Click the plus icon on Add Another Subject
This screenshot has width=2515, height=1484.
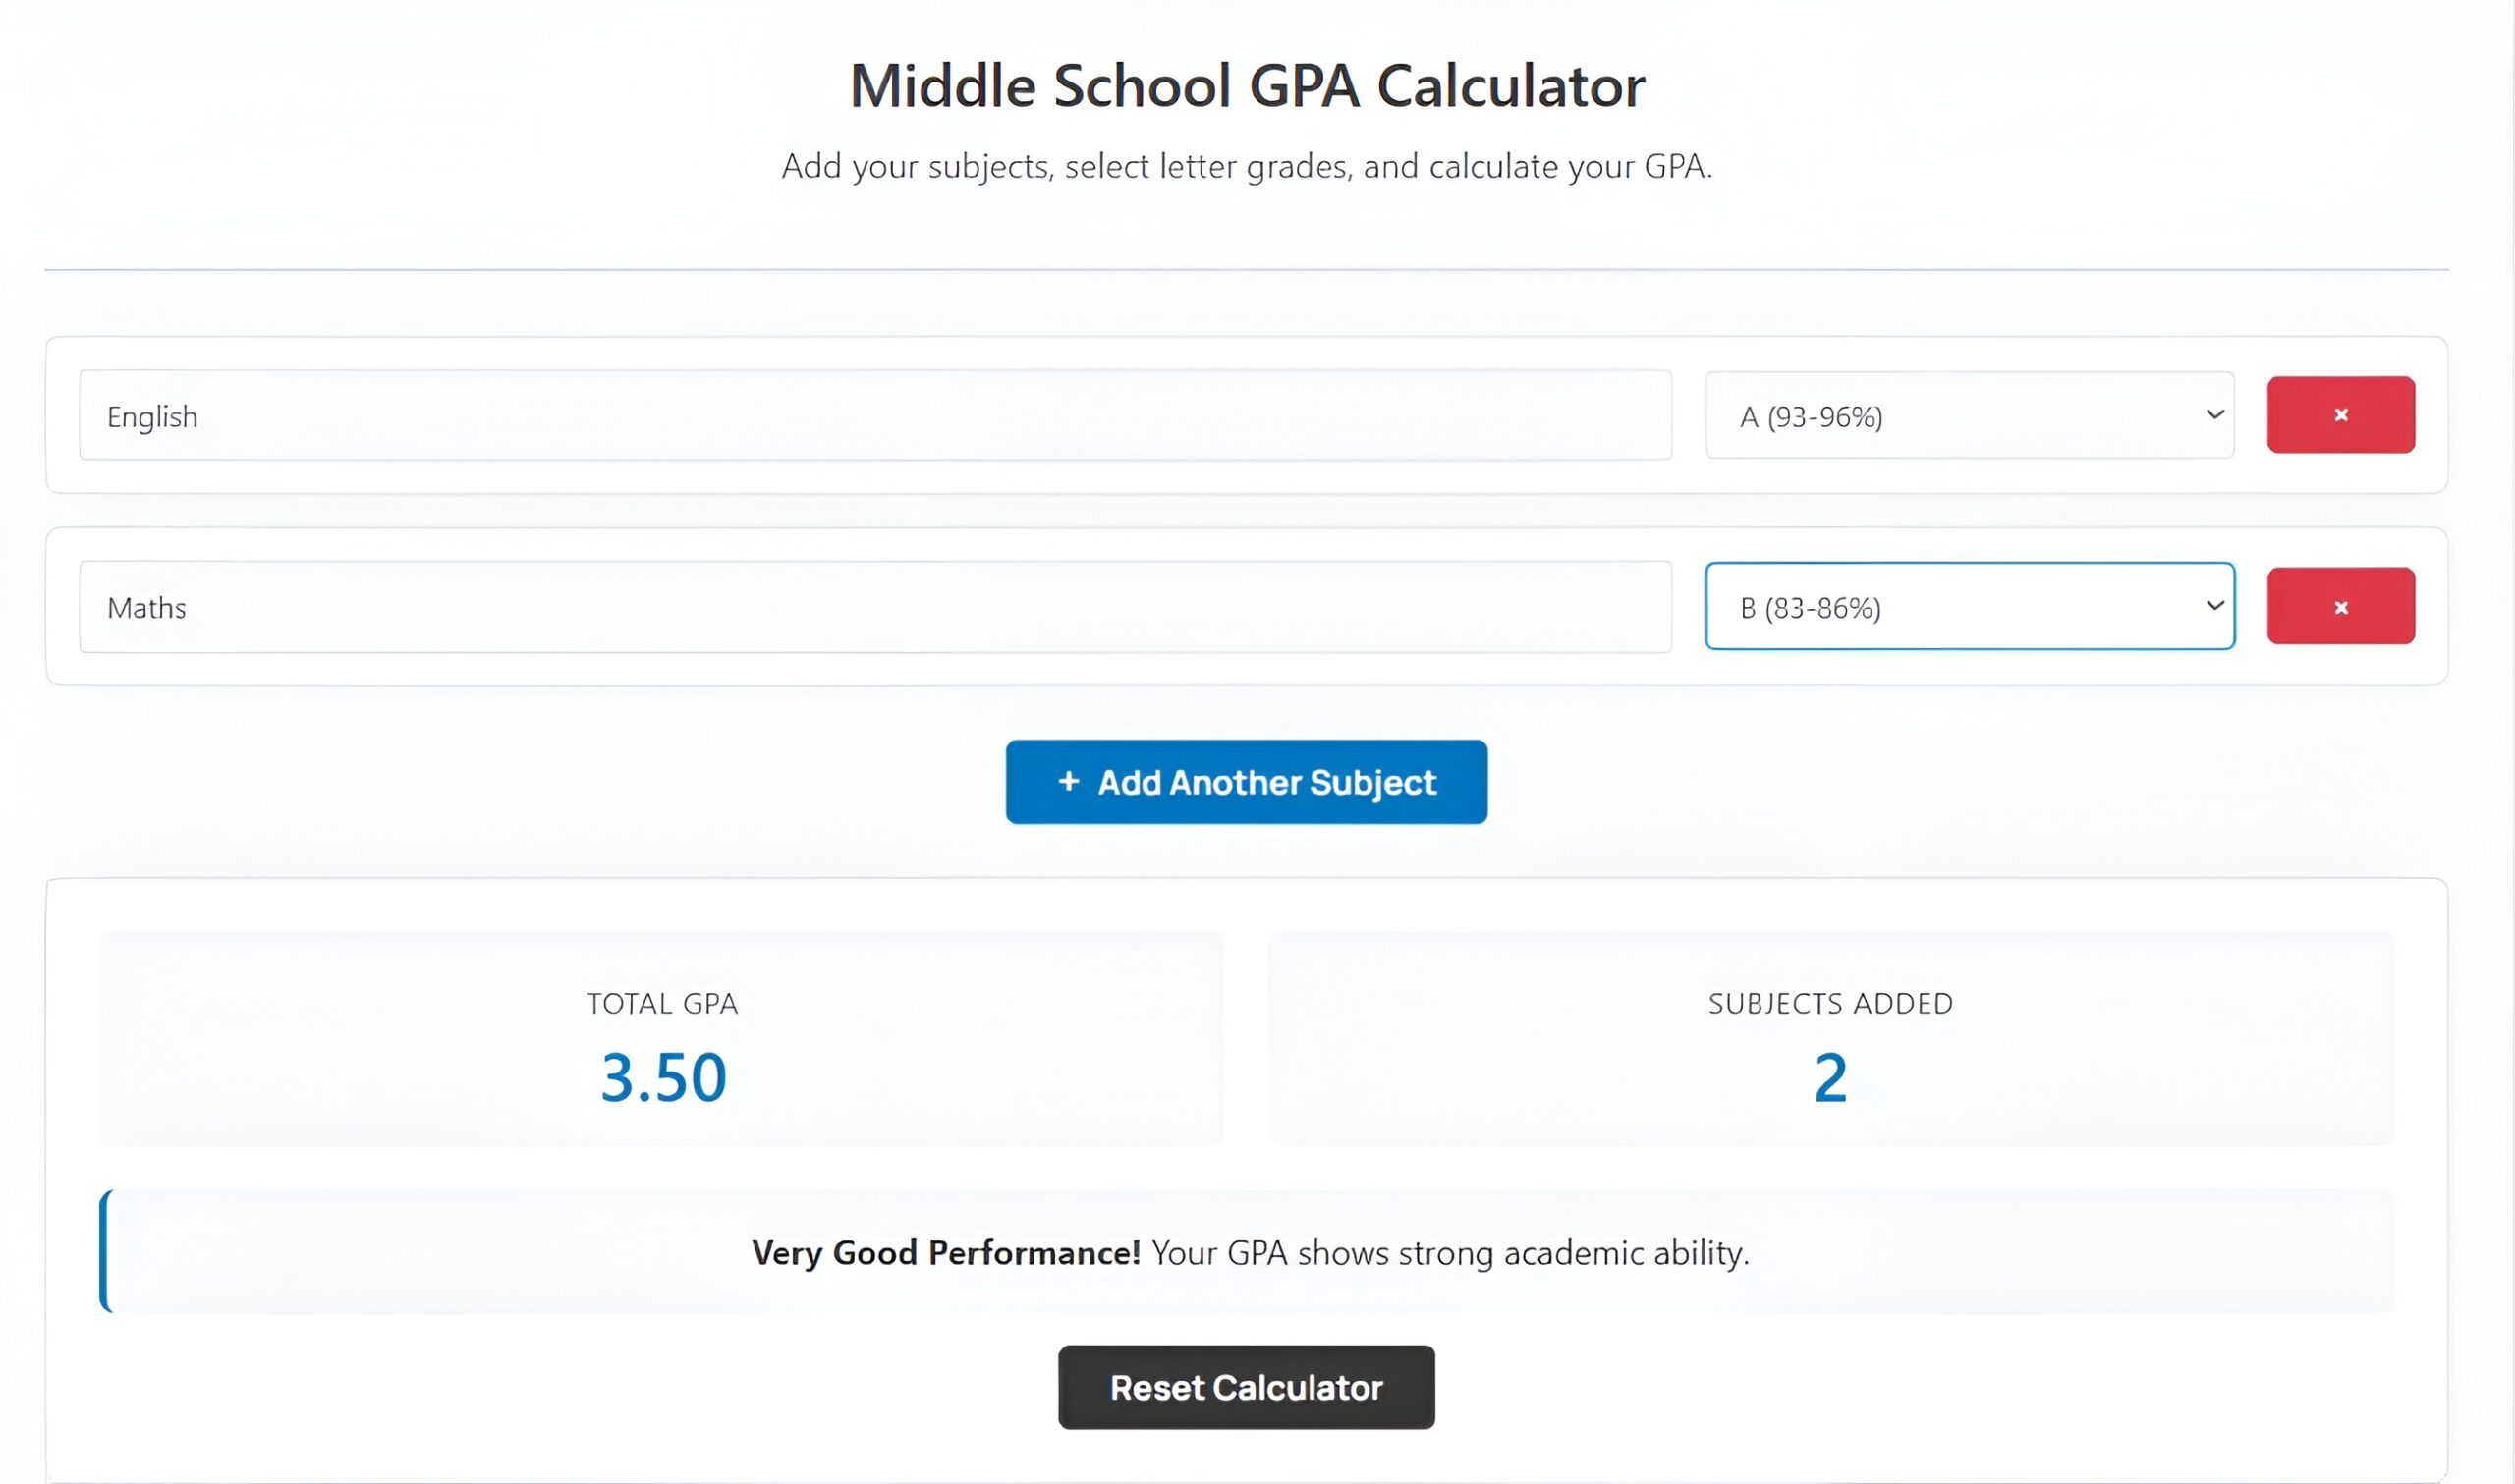[x=1069, y=782]
